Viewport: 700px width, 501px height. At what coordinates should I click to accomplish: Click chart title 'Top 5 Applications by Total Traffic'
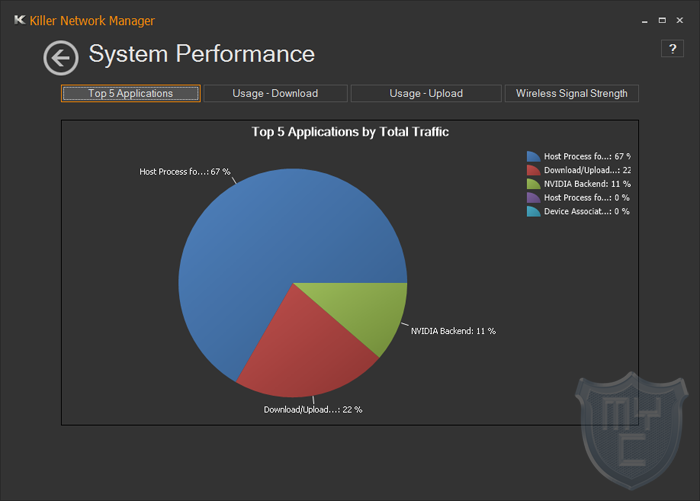tap(350, 132)
